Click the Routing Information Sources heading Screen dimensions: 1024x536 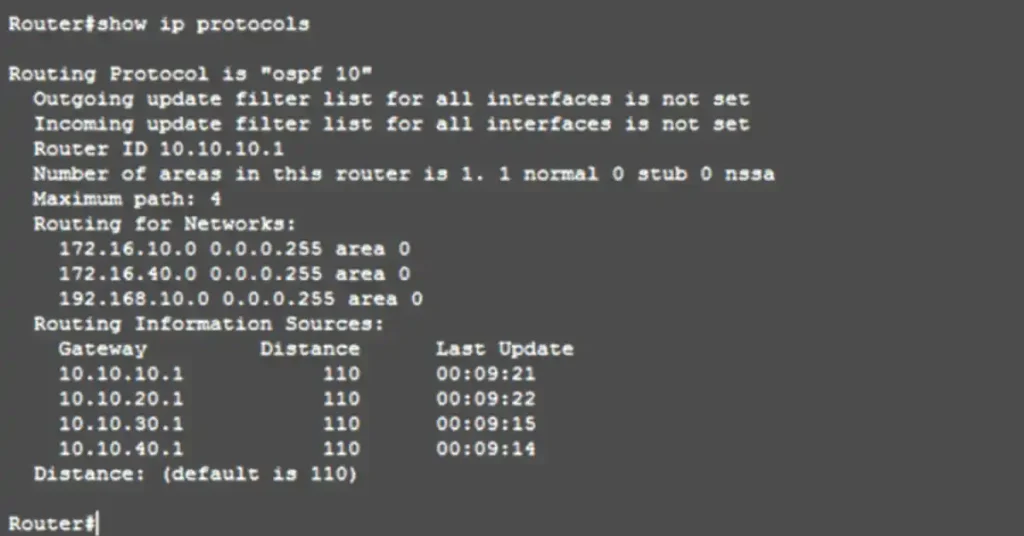point(208,324)
